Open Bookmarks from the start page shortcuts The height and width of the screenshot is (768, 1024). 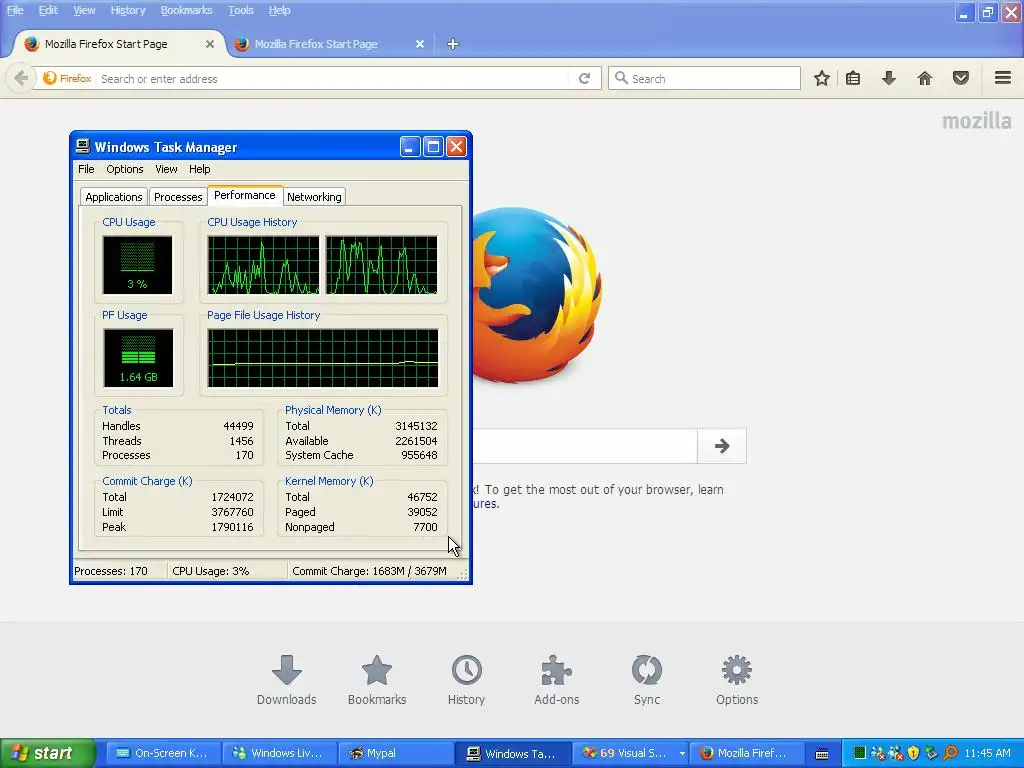tap(377, 680)
